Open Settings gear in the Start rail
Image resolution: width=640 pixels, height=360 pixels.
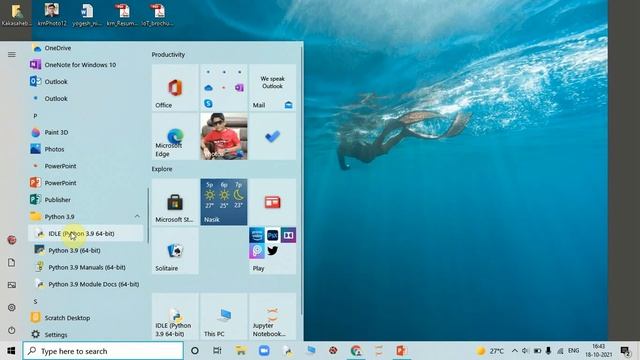12,307
